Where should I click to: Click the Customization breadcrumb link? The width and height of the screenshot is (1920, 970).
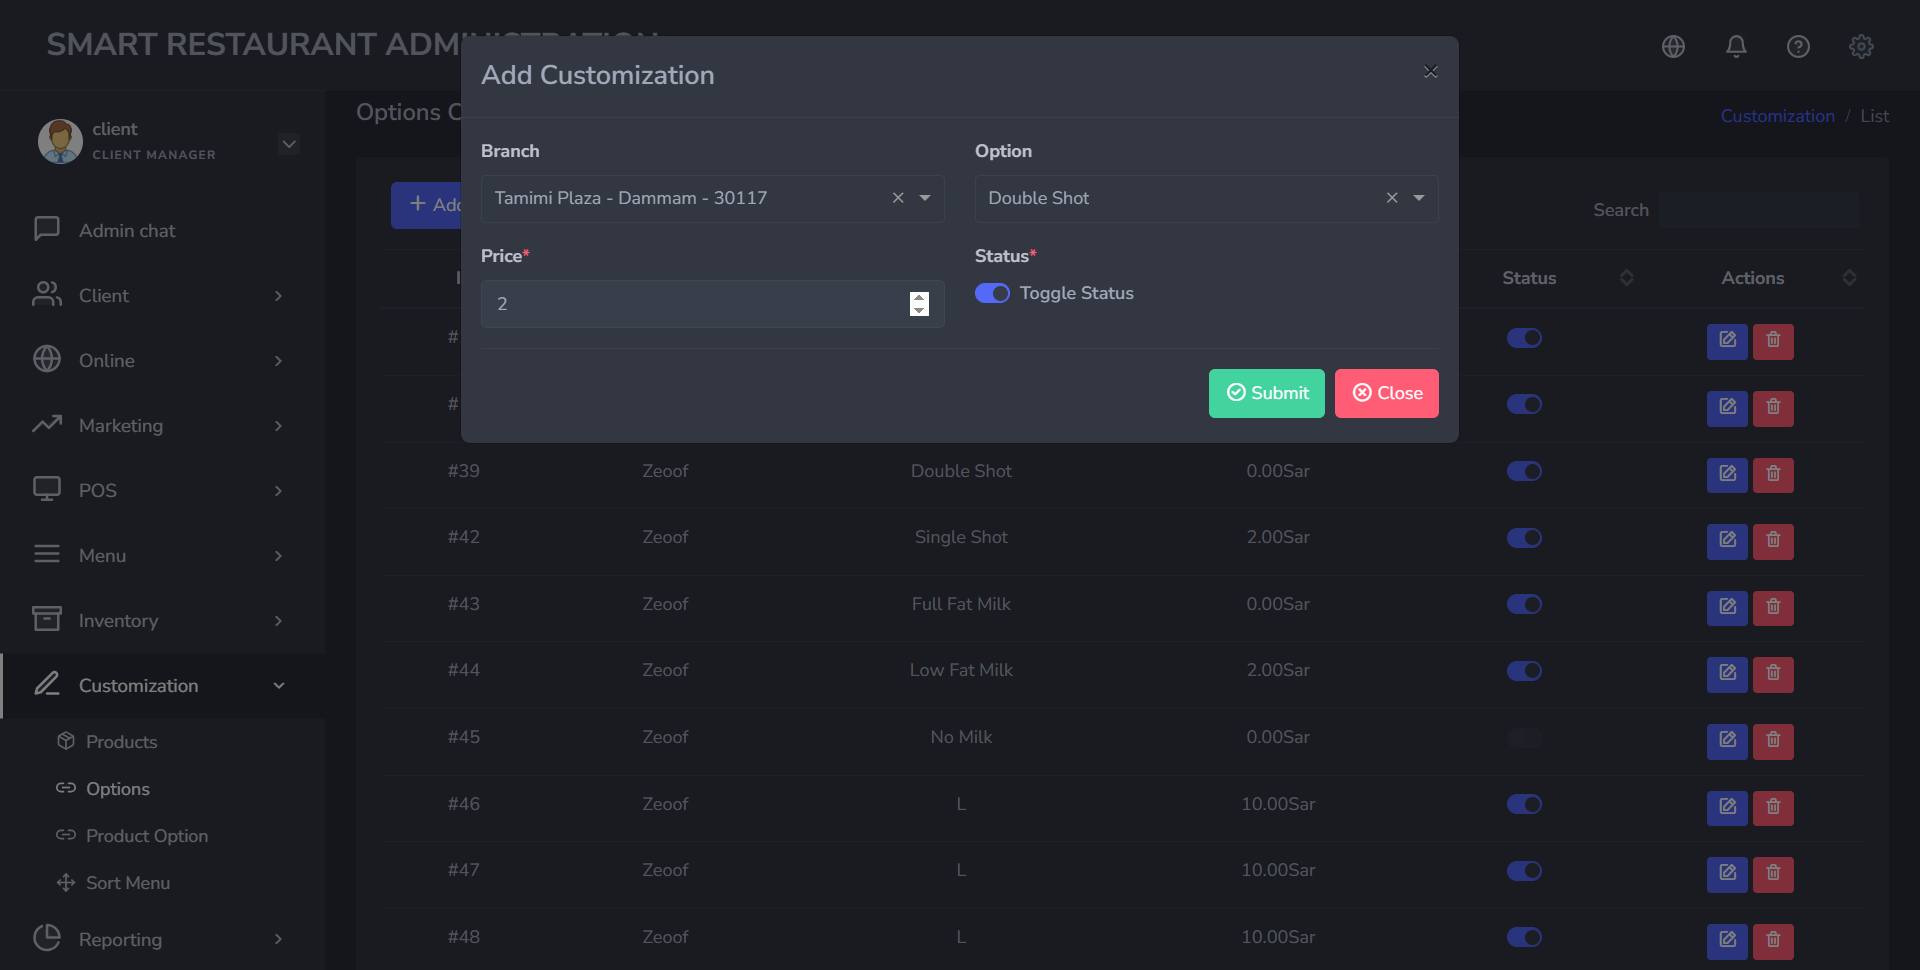[x=1777, y=116]
